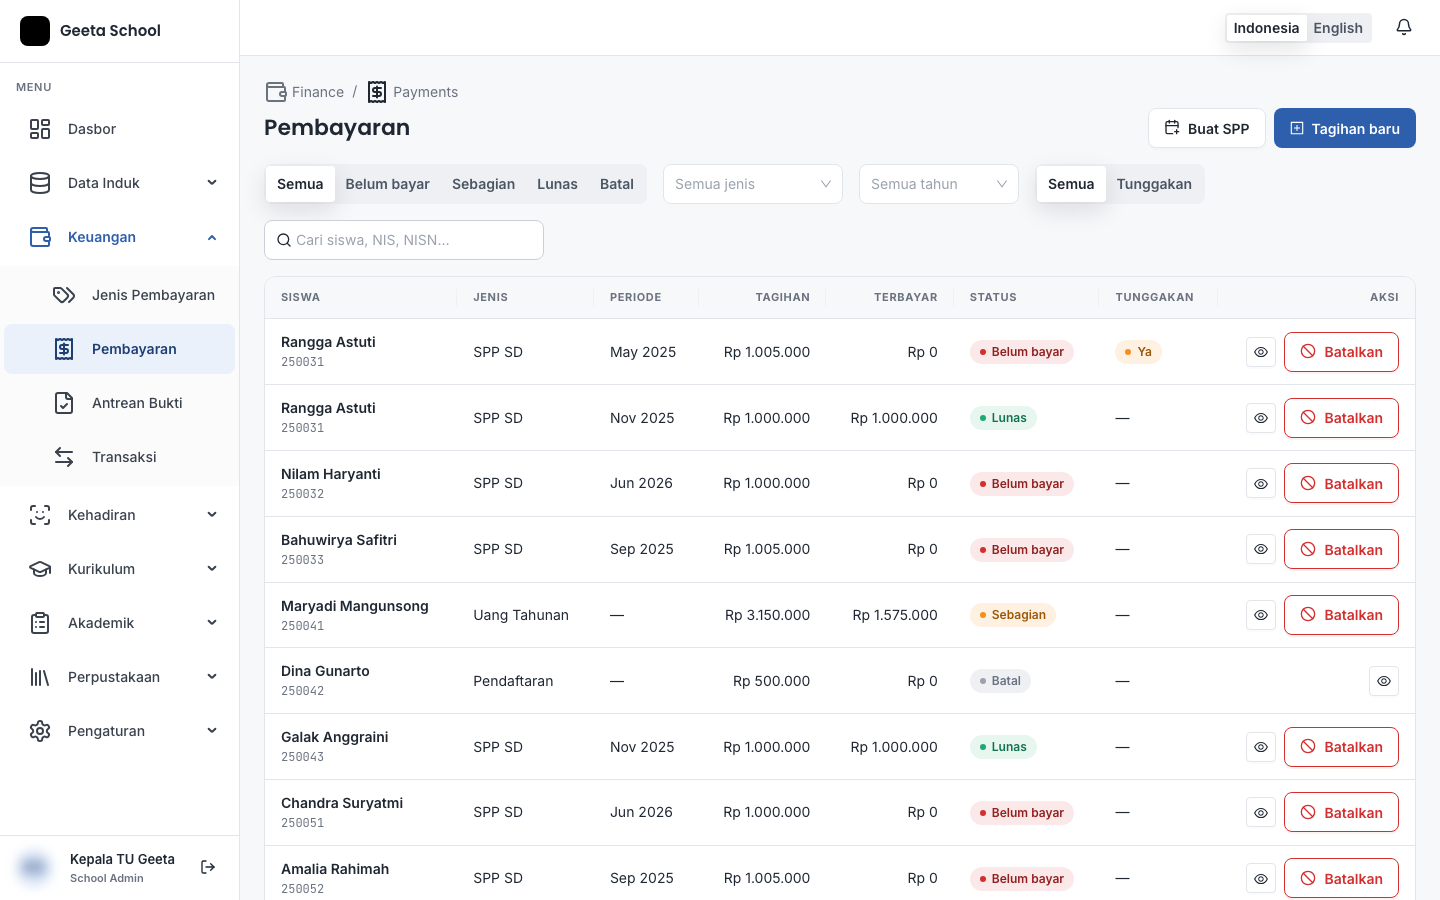Image resolution: width=1440 pixels, height=900 pixels.
Task: Cancel Chandra Suryatmi's bill with Batalkan
Action: pyautogui.click(x=1341, y=812)
